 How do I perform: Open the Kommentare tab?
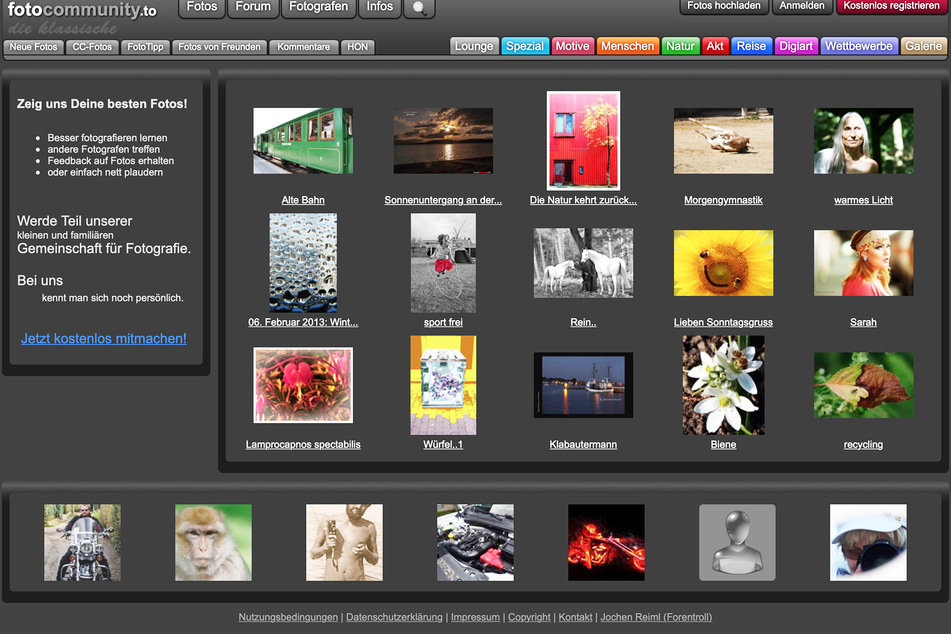coord(304,47)
